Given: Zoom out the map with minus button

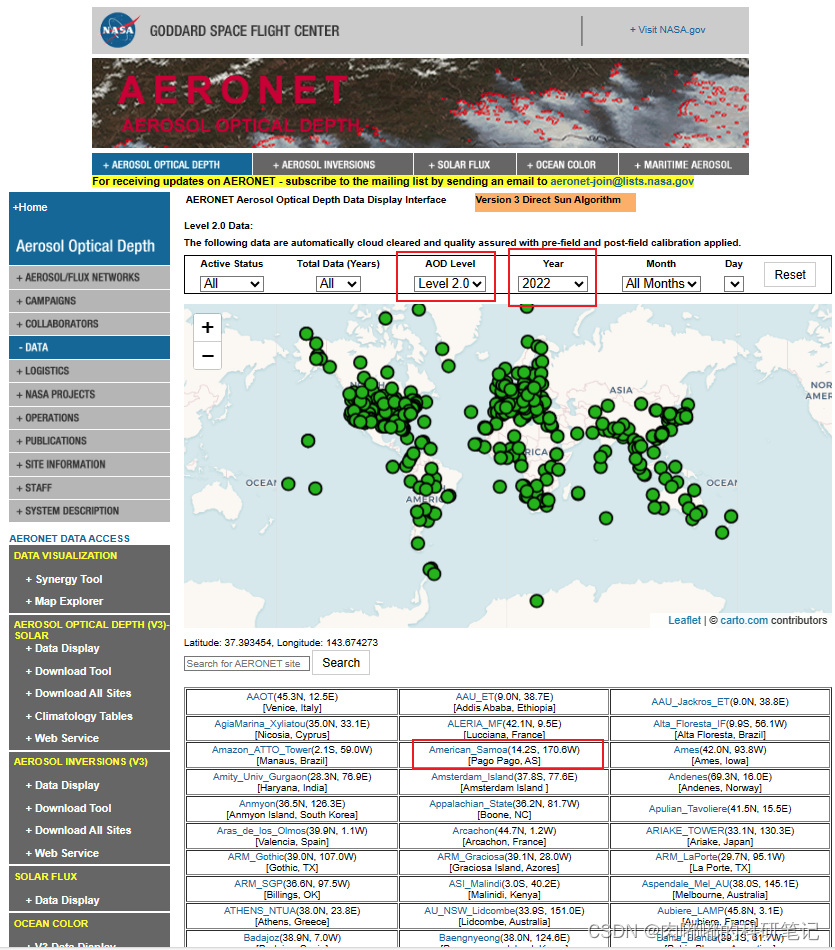Looking at the screenshot, I should (x=207, y=356).
